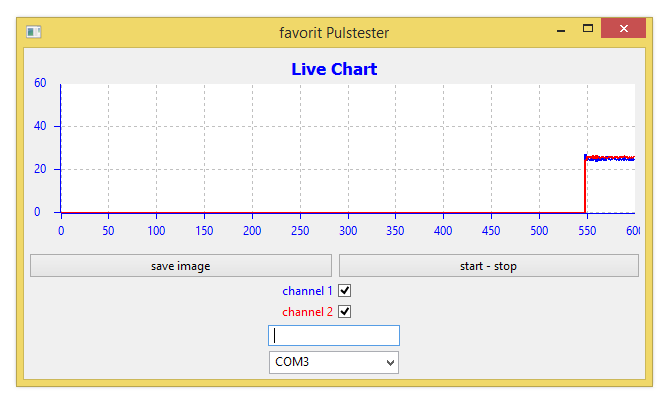The height and width of the screenshot is (404, 670).
Task: Click the x-axis label 550
Action: pos(587,231)
